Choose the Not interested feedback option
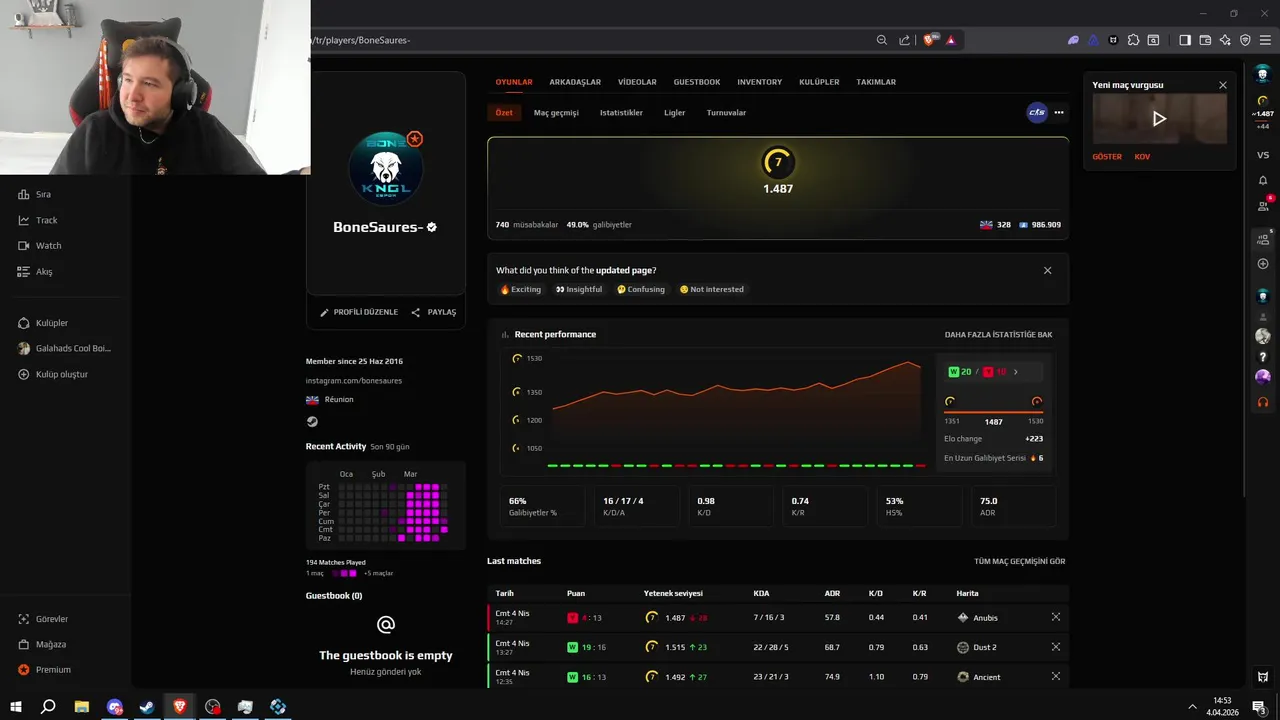Viewport: 1280px width, 720px height. 712,289
